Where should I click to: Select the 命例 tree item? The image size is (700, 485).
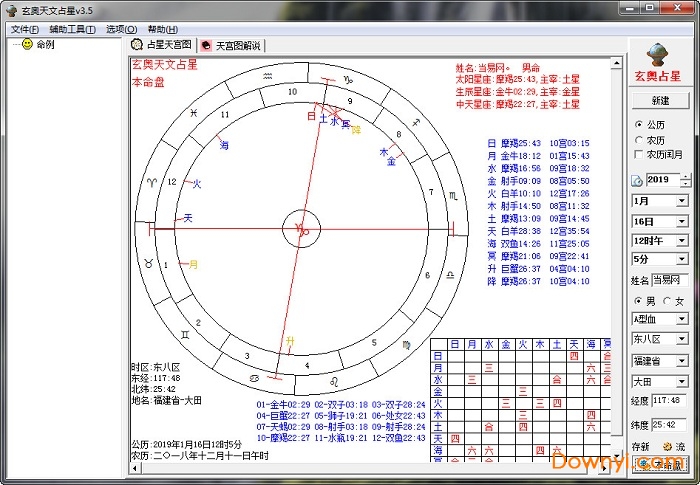tap(45, 44)
